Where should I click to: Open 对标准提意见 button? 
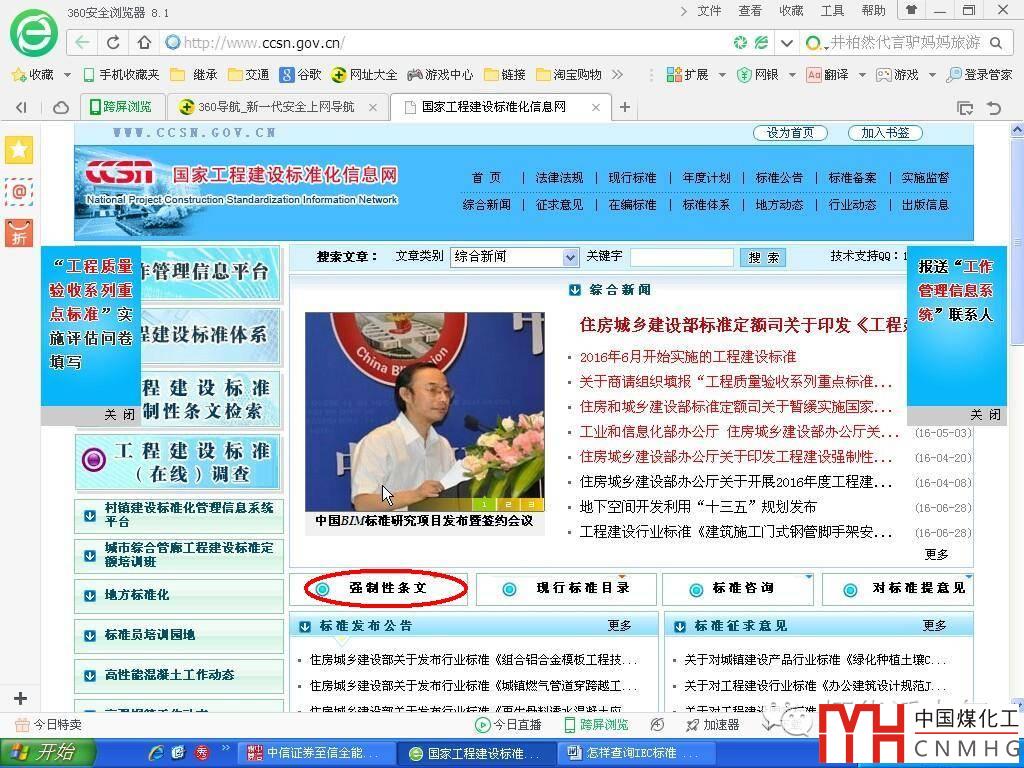click(x=898, y=588)
